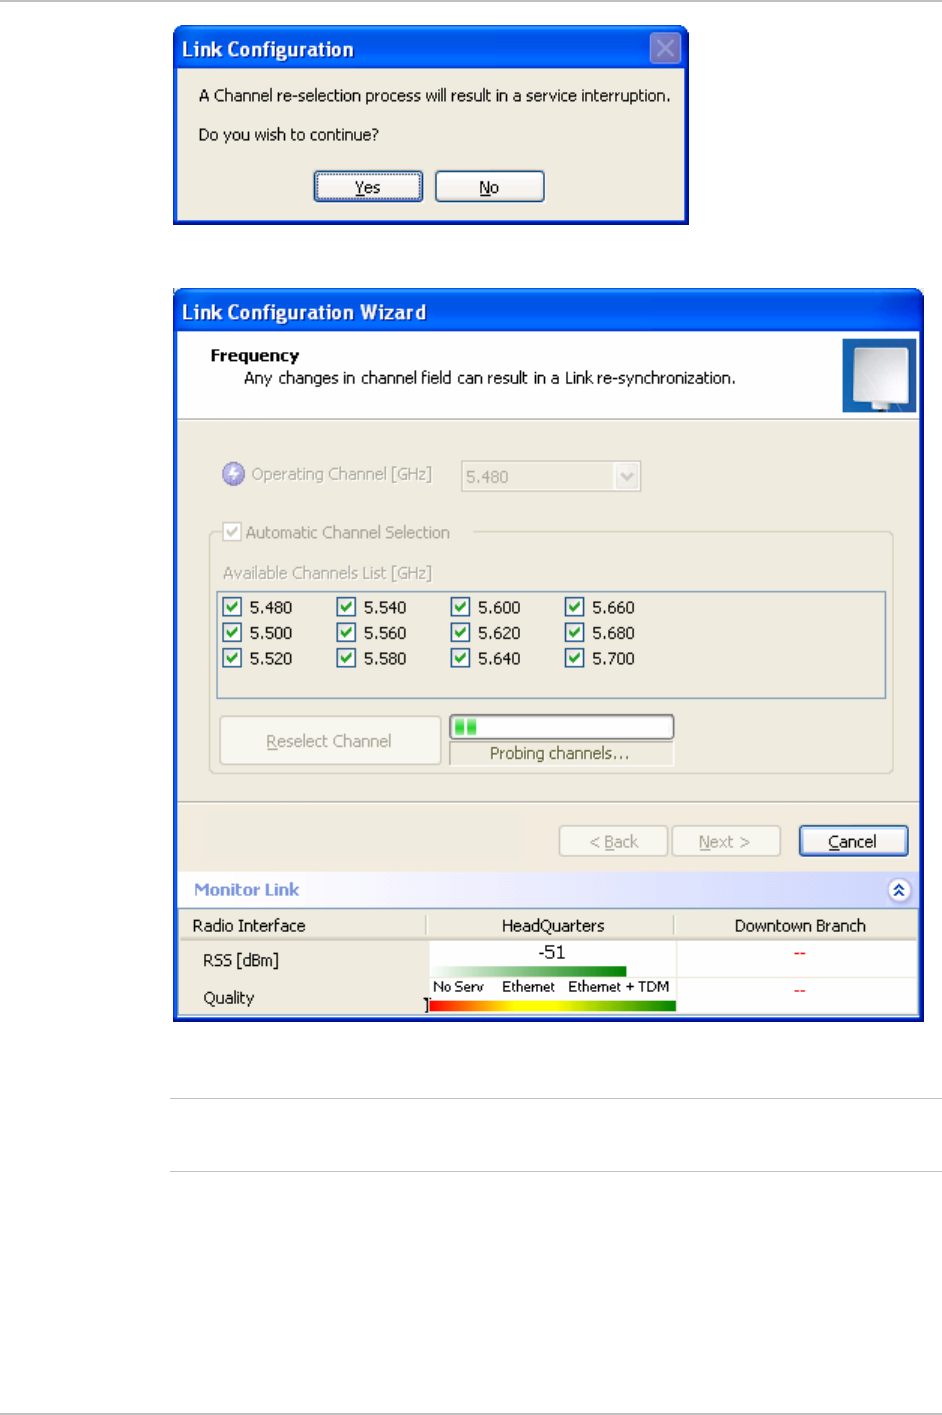Uncheck the 5.560 channel
The height and width of the screenshot is (1415, 942).
[346, 633]
